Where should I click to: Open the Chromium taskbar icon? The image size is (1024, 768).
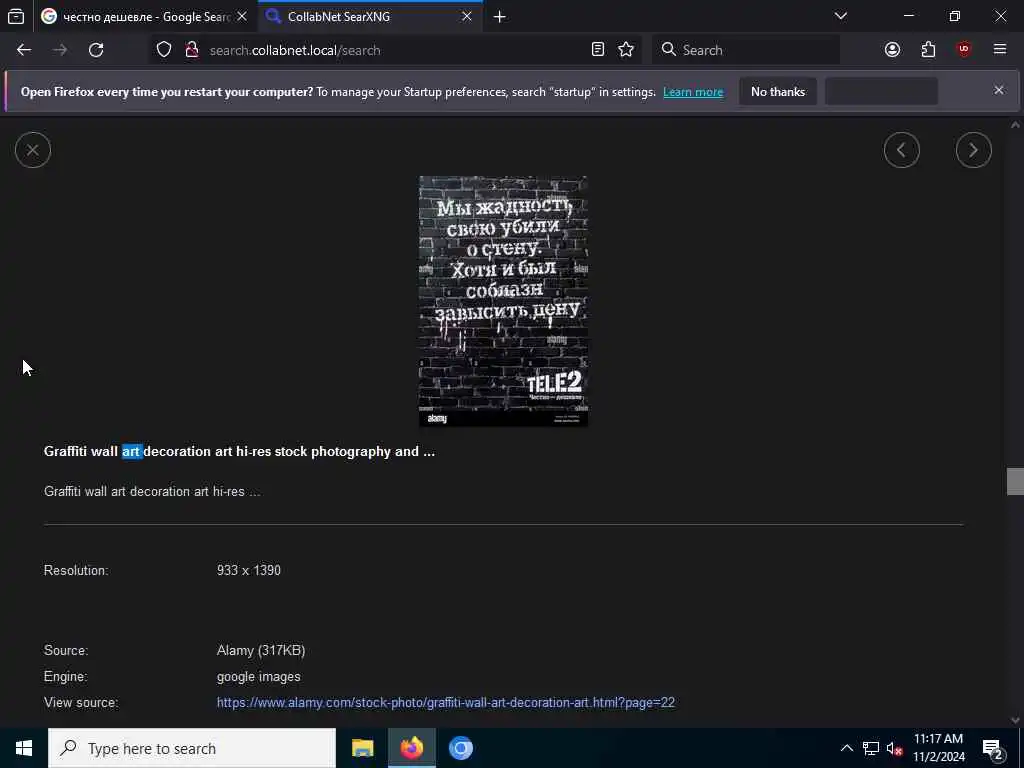[x=460, y=748]
